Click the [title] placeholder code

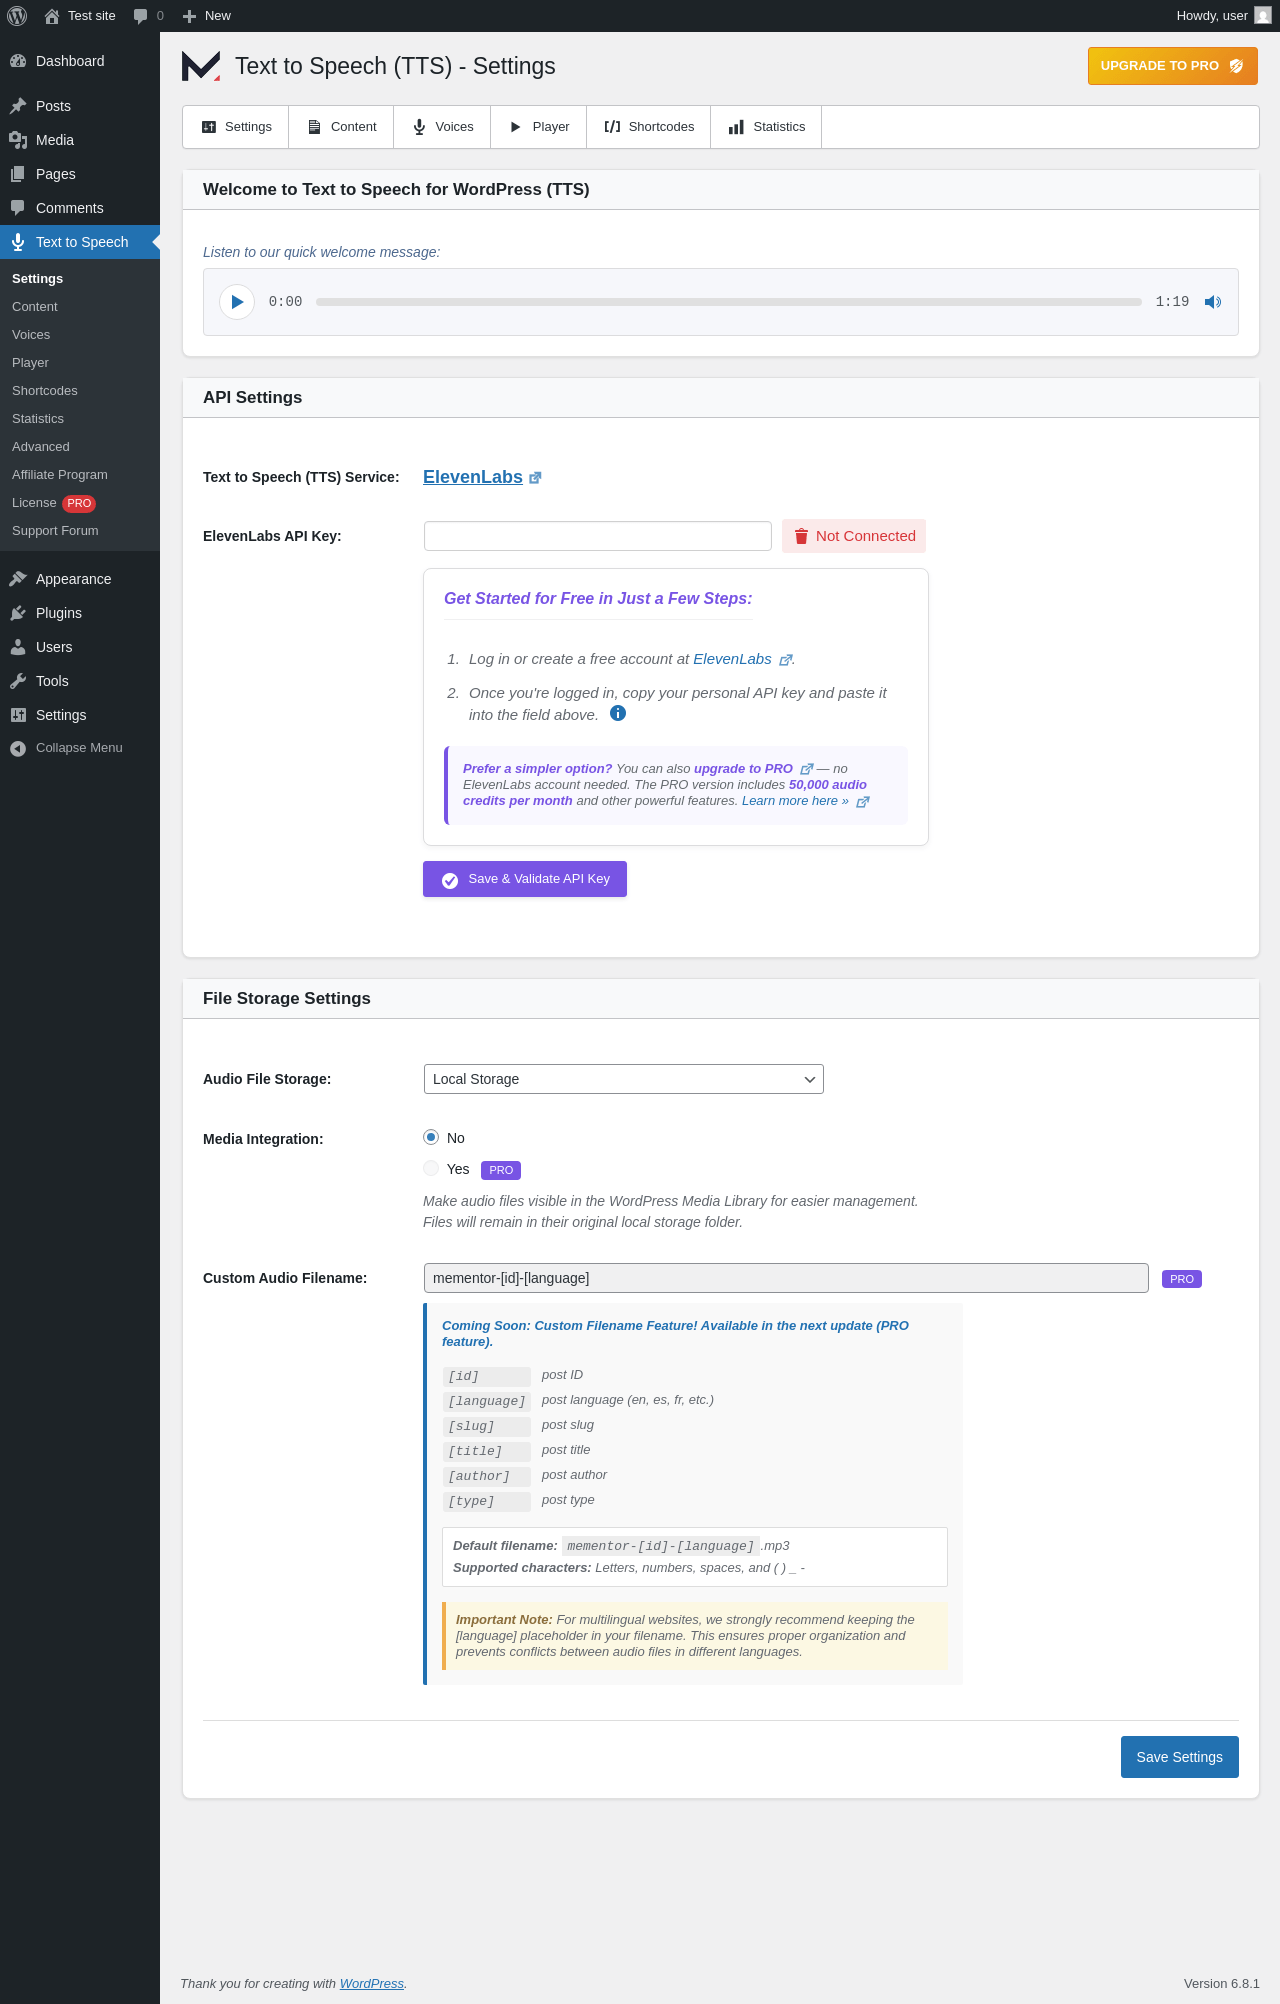click(486, 1452)
